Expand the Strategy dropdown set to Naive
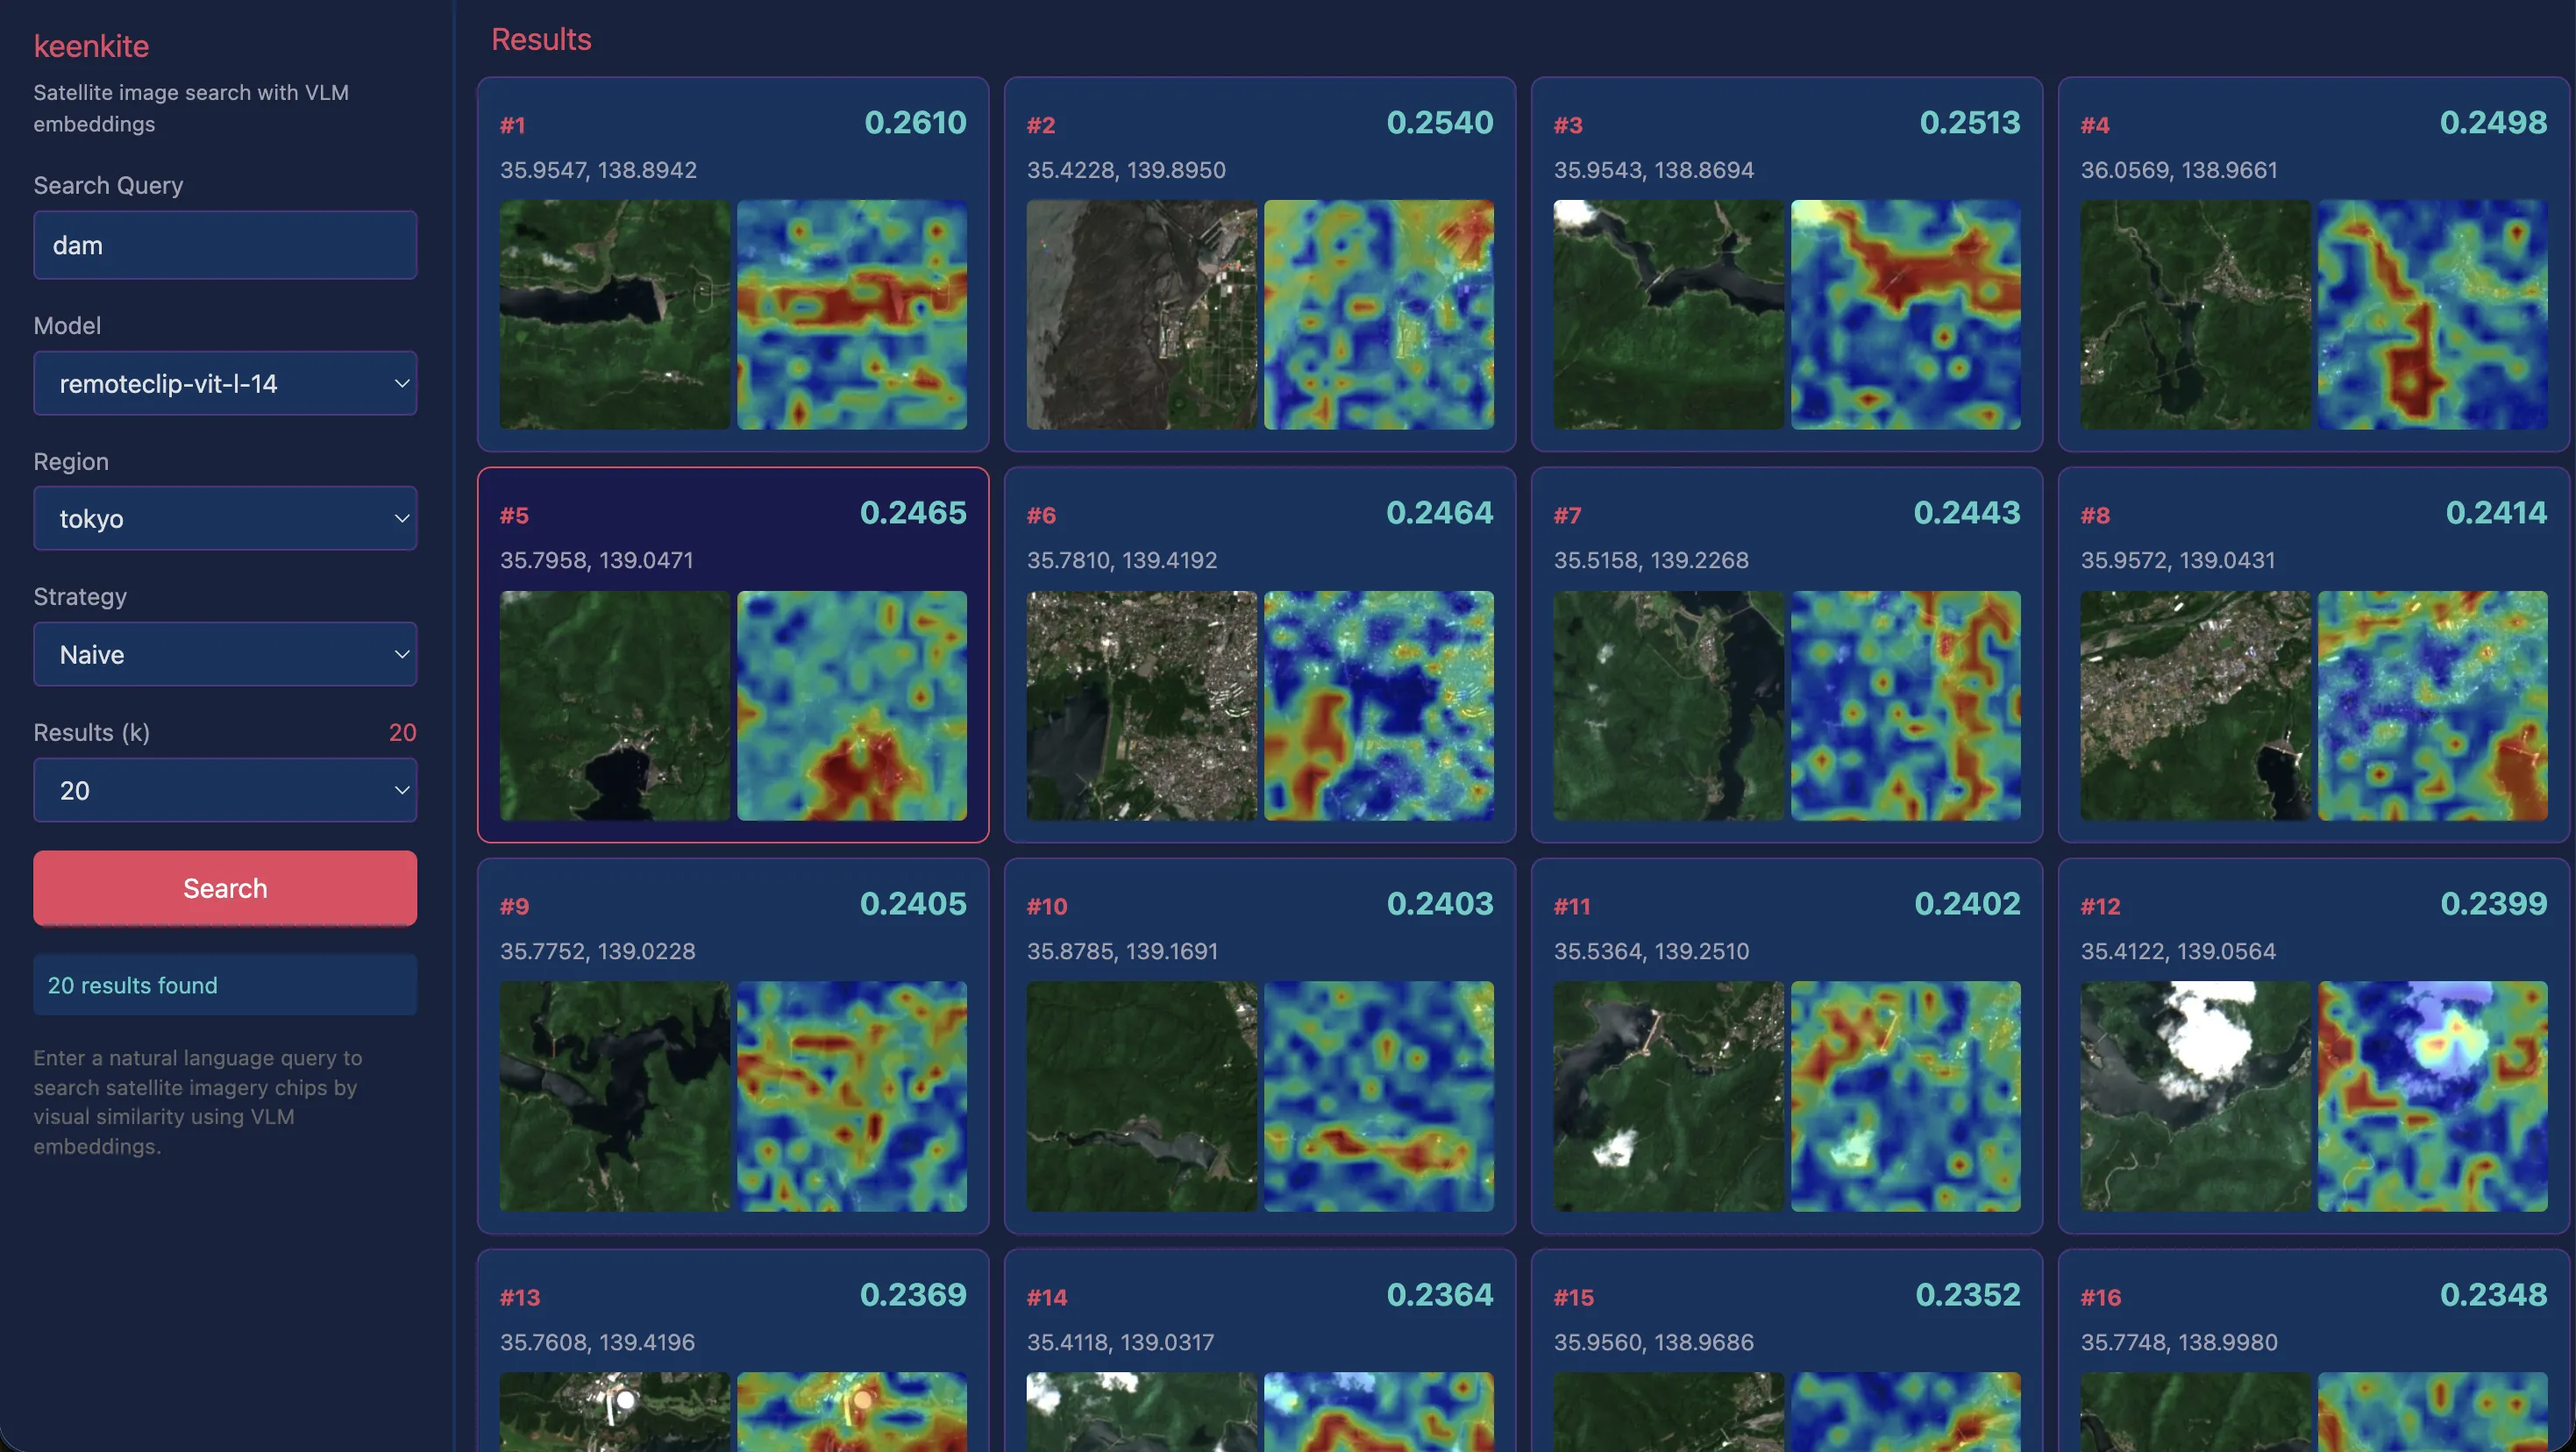The height and width of the screenshot is (1452, 2576). (225, 654)
